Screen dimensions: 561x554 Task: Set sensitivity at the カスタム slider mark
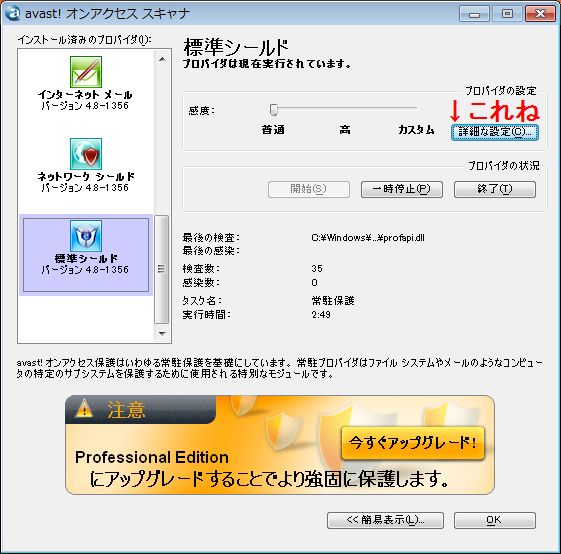pos(416,130)
